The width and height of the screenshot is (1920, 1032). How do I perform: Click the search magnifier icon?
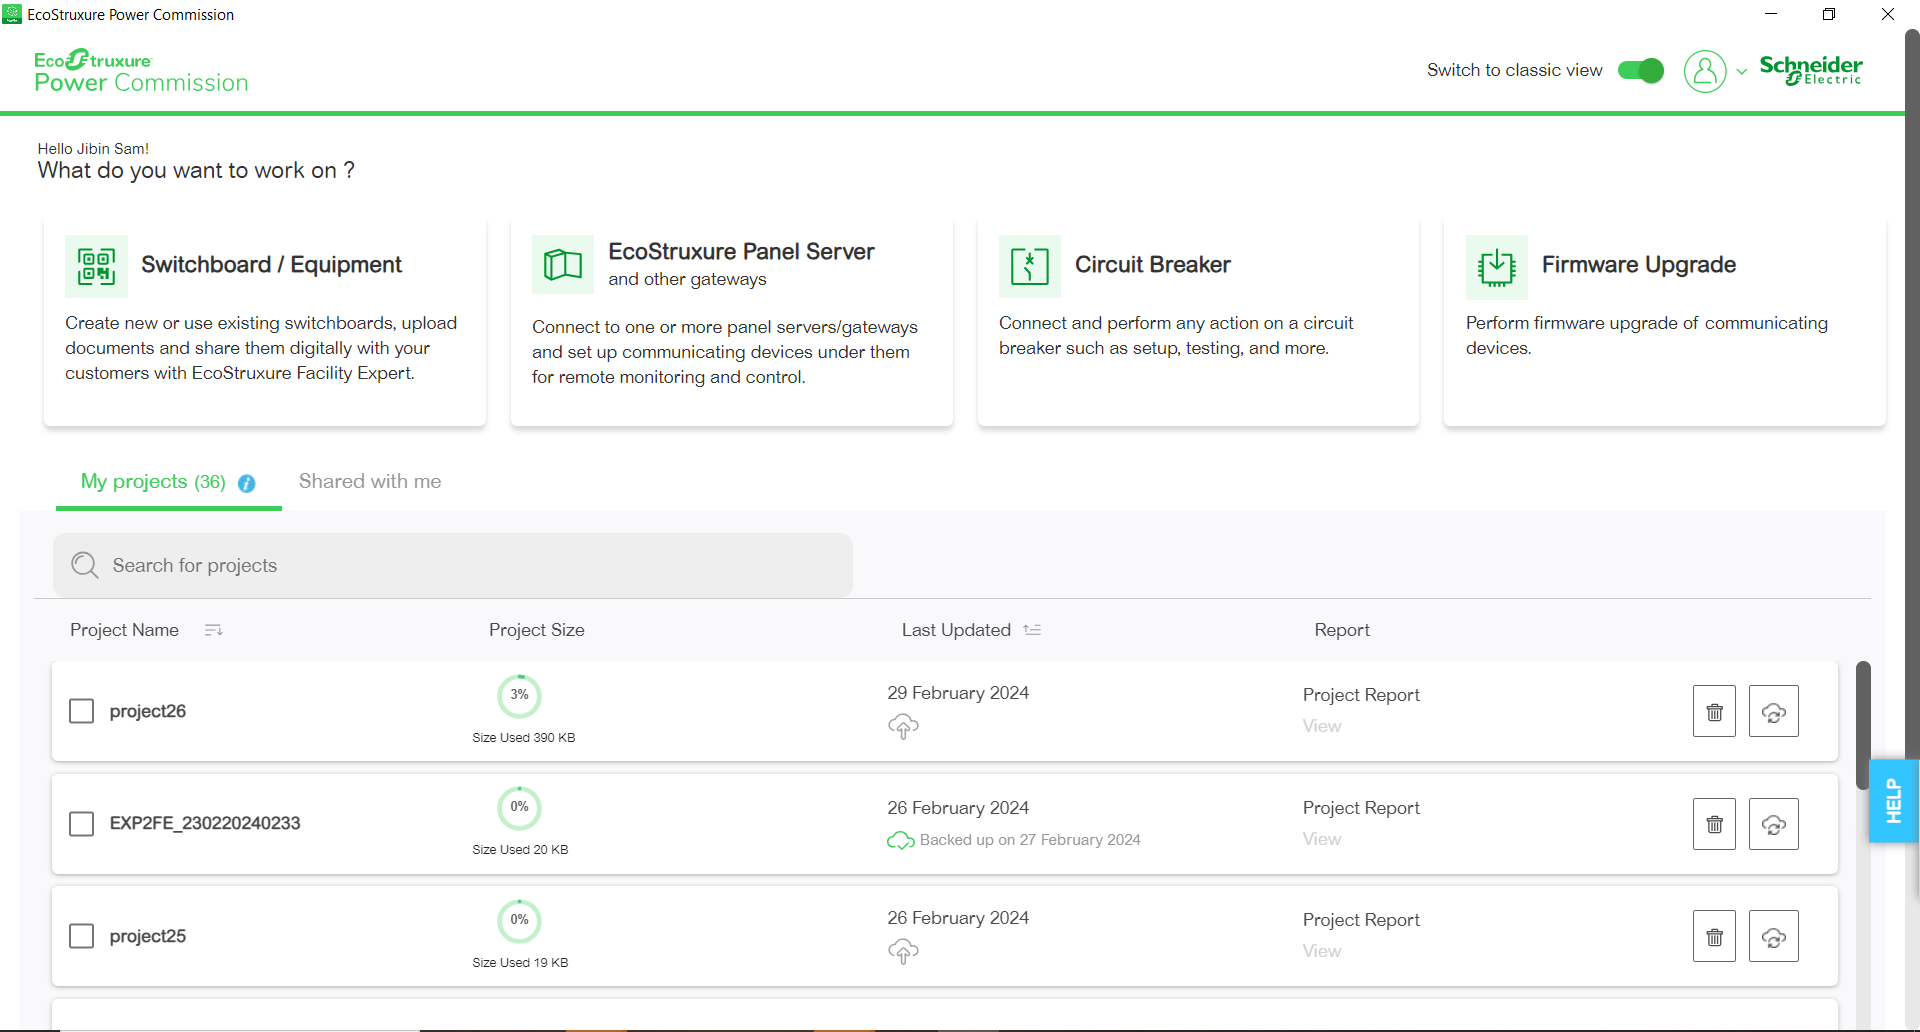pyautogui.click(x=85, y=565)
